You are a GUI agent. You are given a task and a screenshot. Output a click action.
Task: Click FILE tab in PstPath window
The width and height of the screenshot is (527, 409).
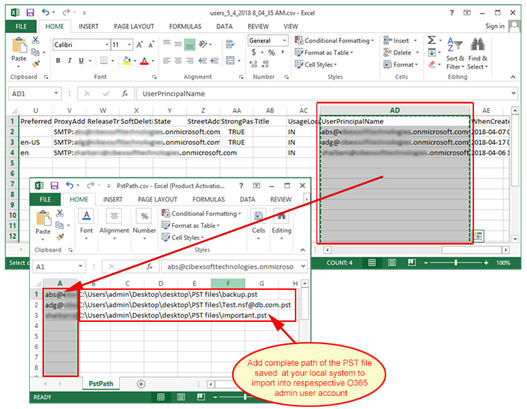point(45,199)
